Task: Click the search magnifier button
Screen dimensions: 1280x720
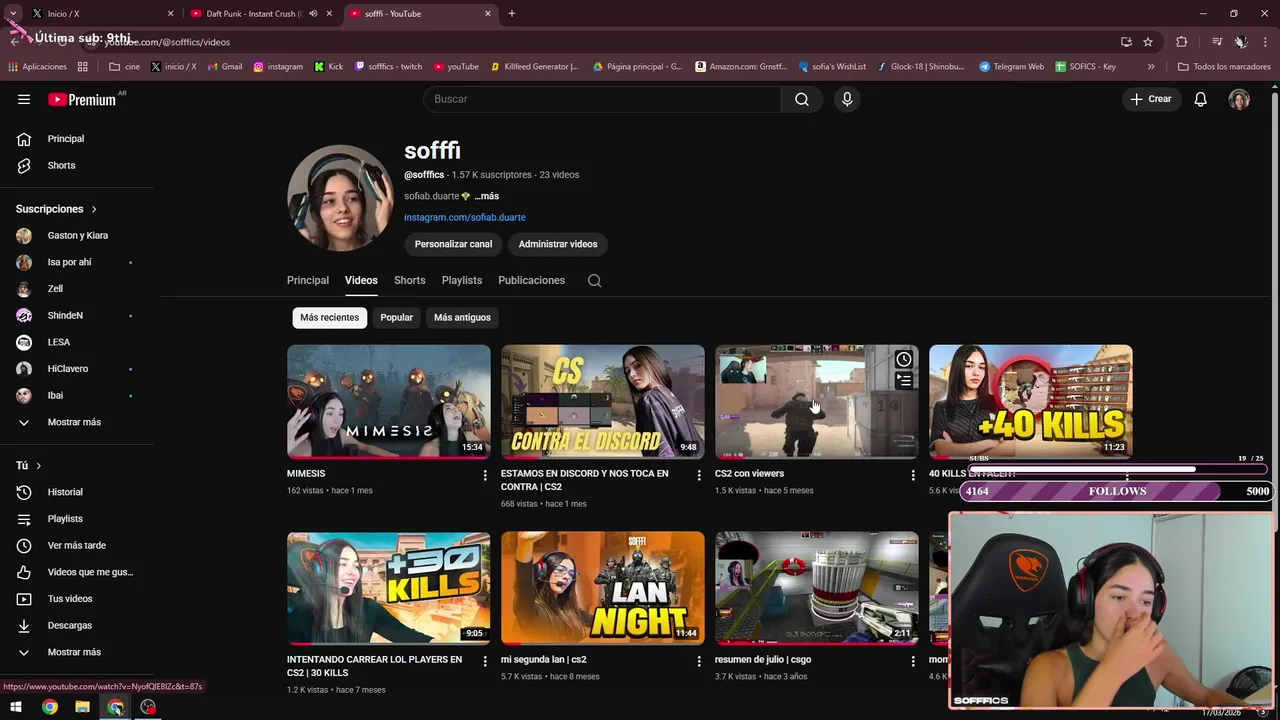Action: (802, 99)
